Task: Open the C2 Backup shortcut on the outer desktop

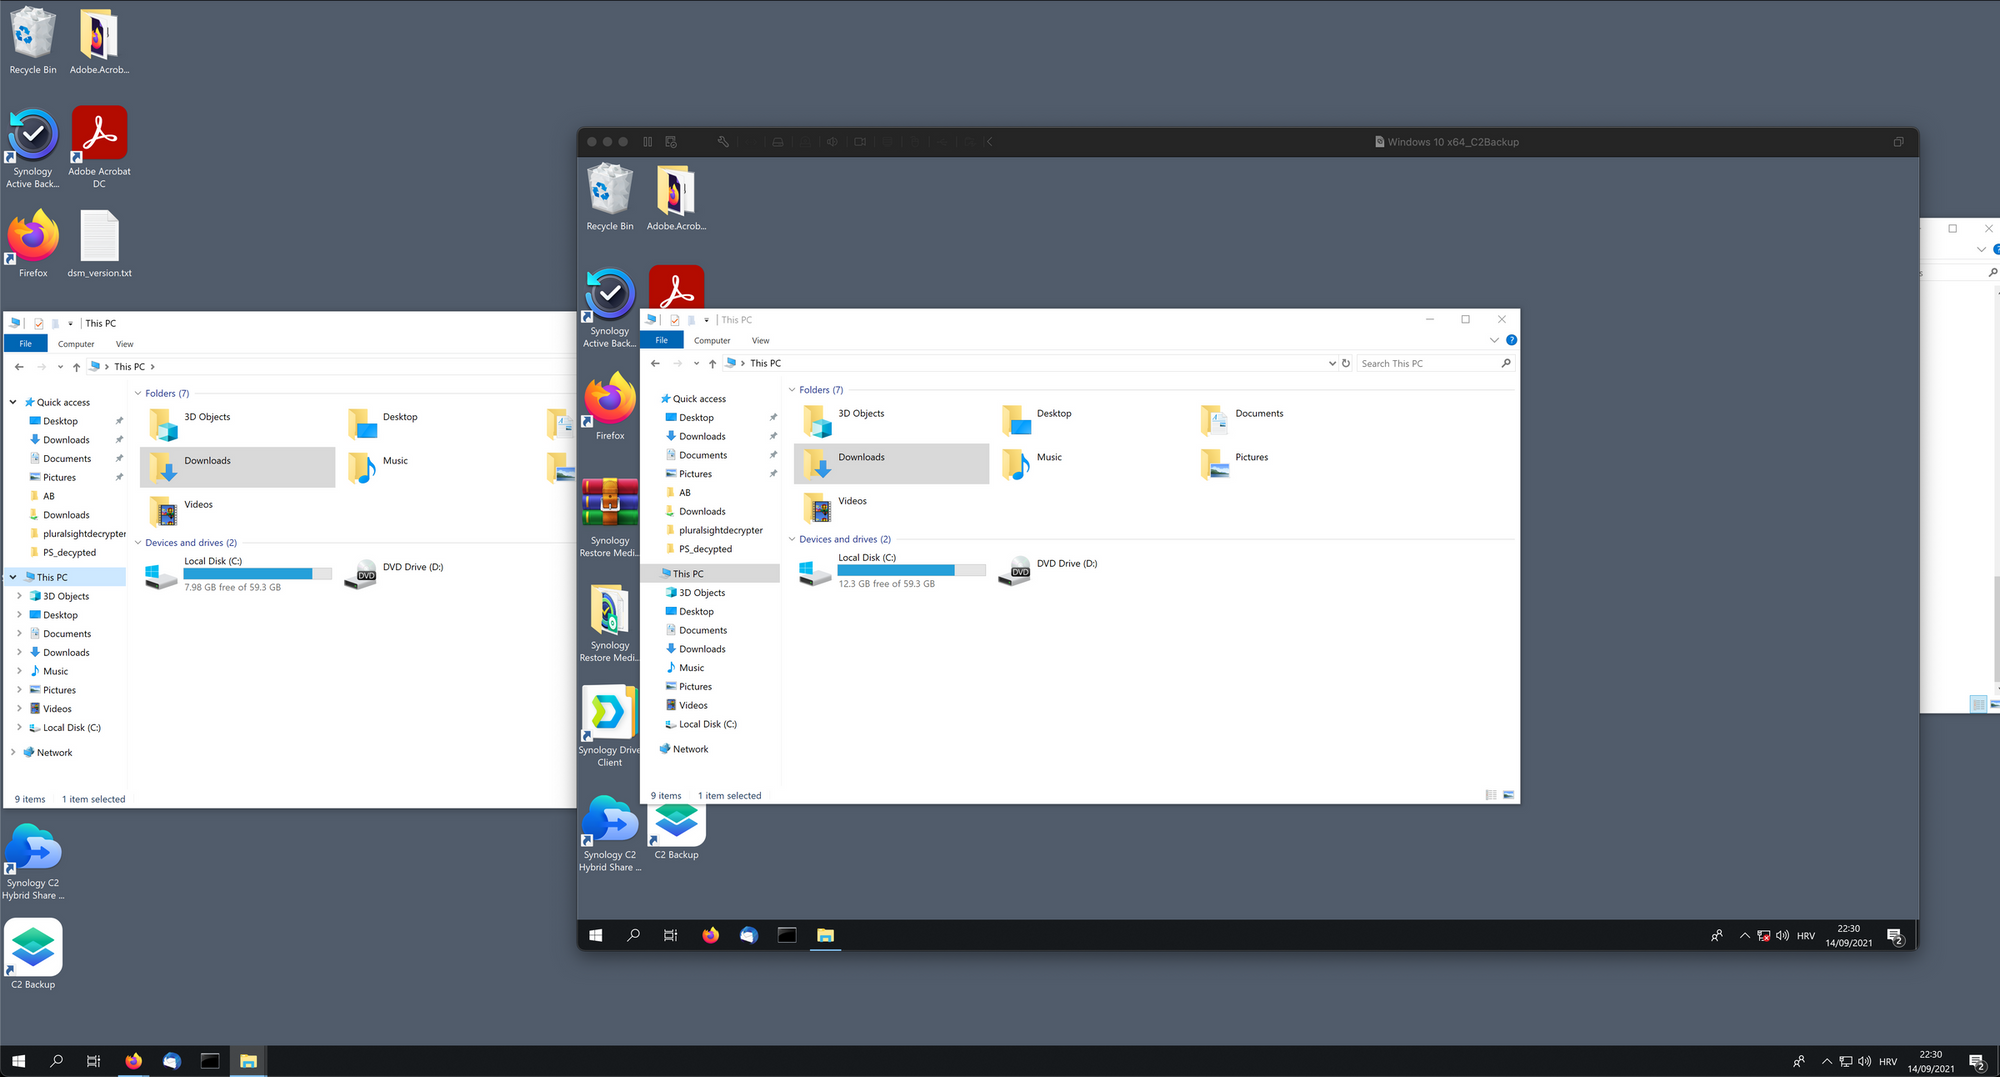Action: tap(33, 955)
